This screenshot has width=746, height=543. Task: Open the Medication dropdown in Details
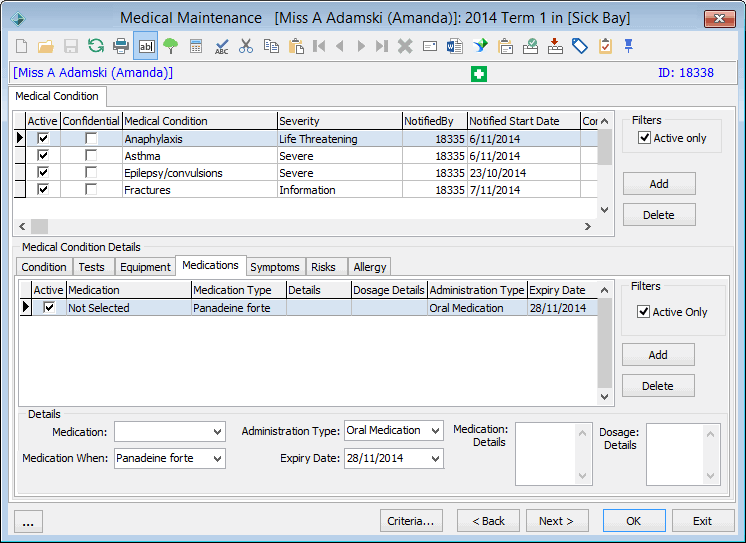(x=217, y=432)
